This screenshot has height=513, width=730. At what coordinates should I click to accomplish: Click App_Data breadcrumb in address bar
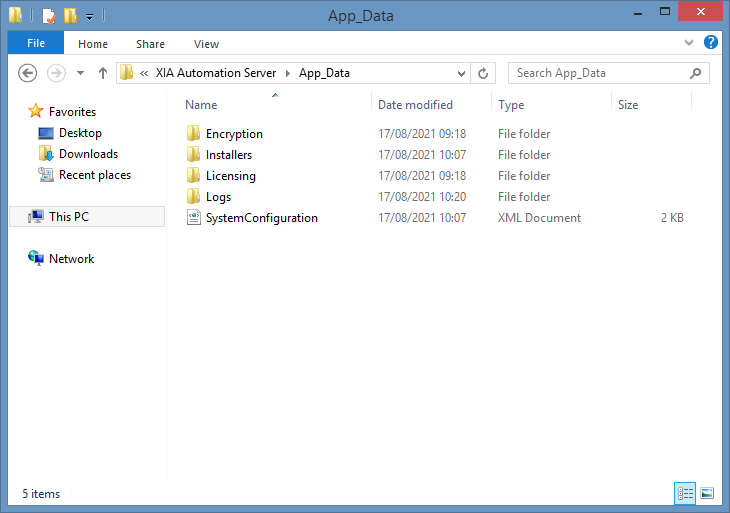324,73
